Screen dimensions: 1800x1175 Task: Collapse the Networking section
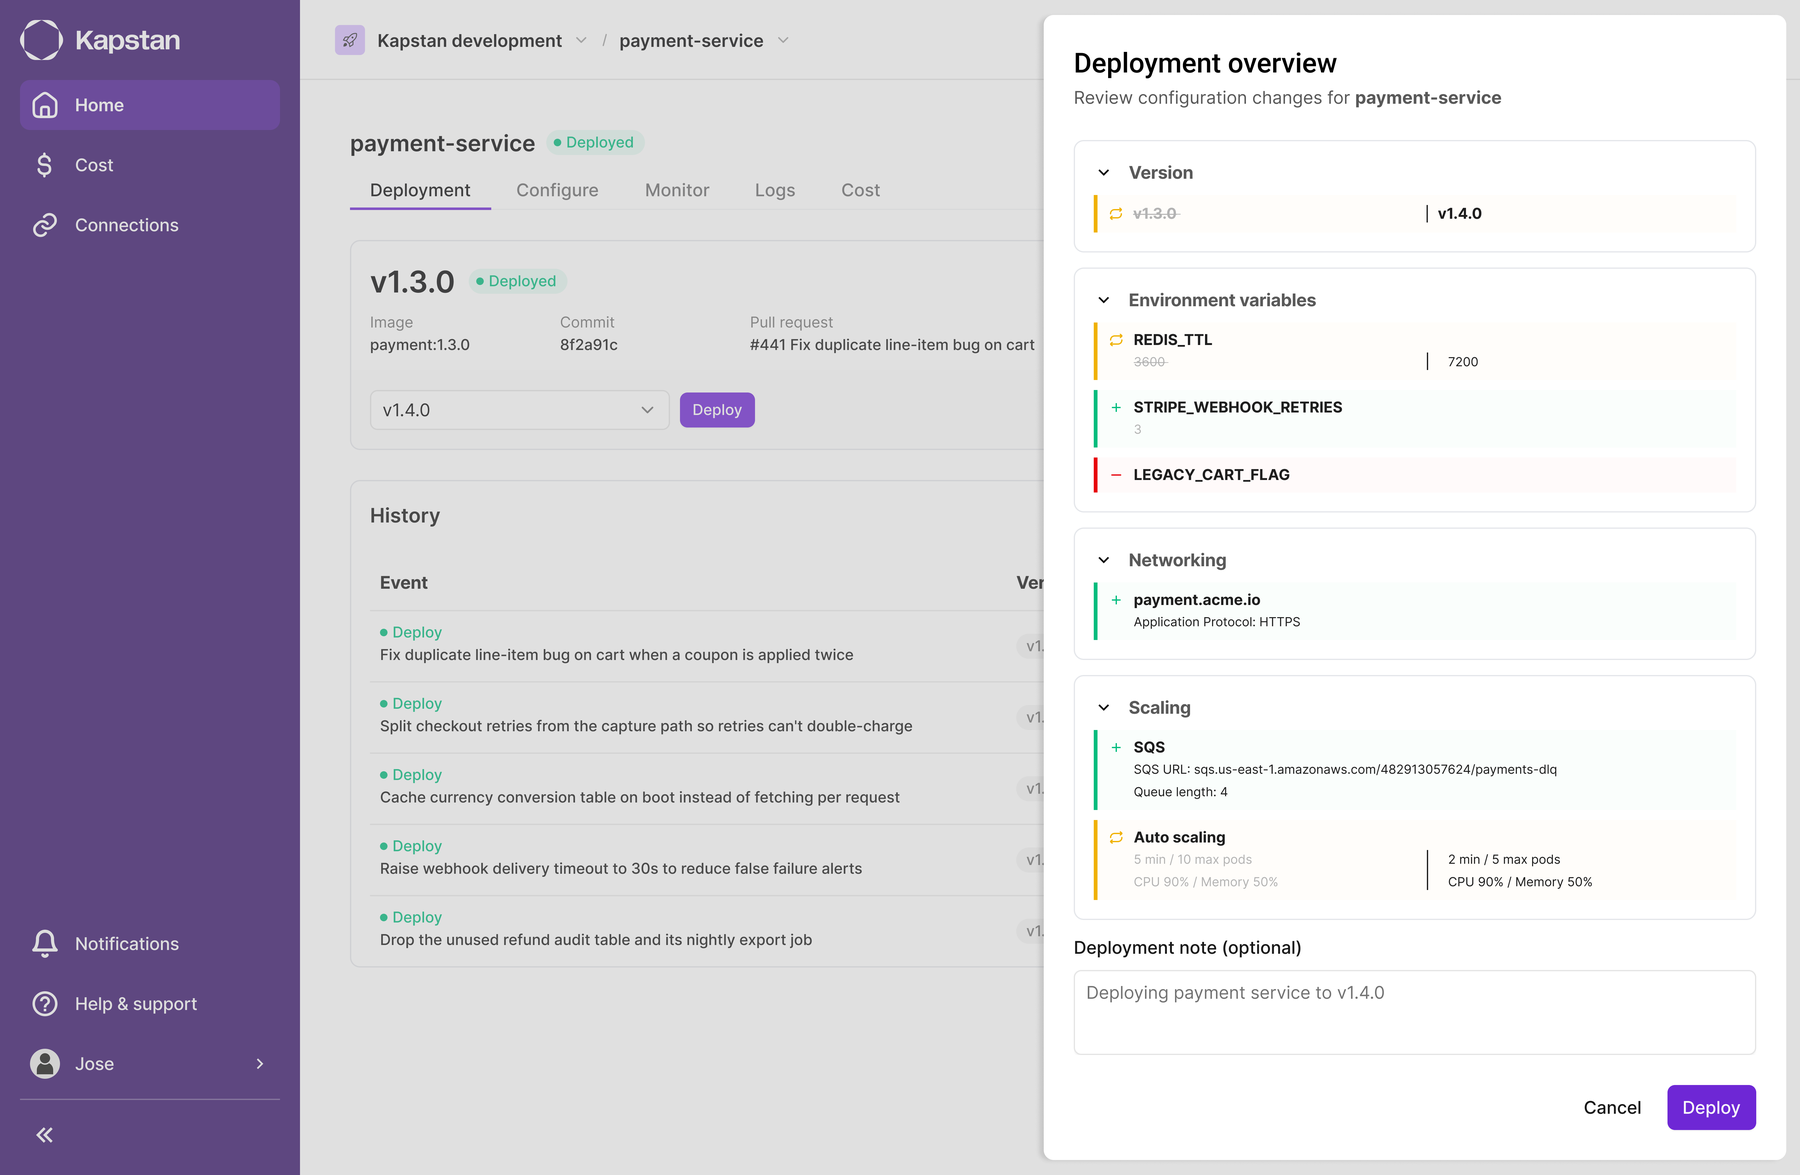point(1104,560)
